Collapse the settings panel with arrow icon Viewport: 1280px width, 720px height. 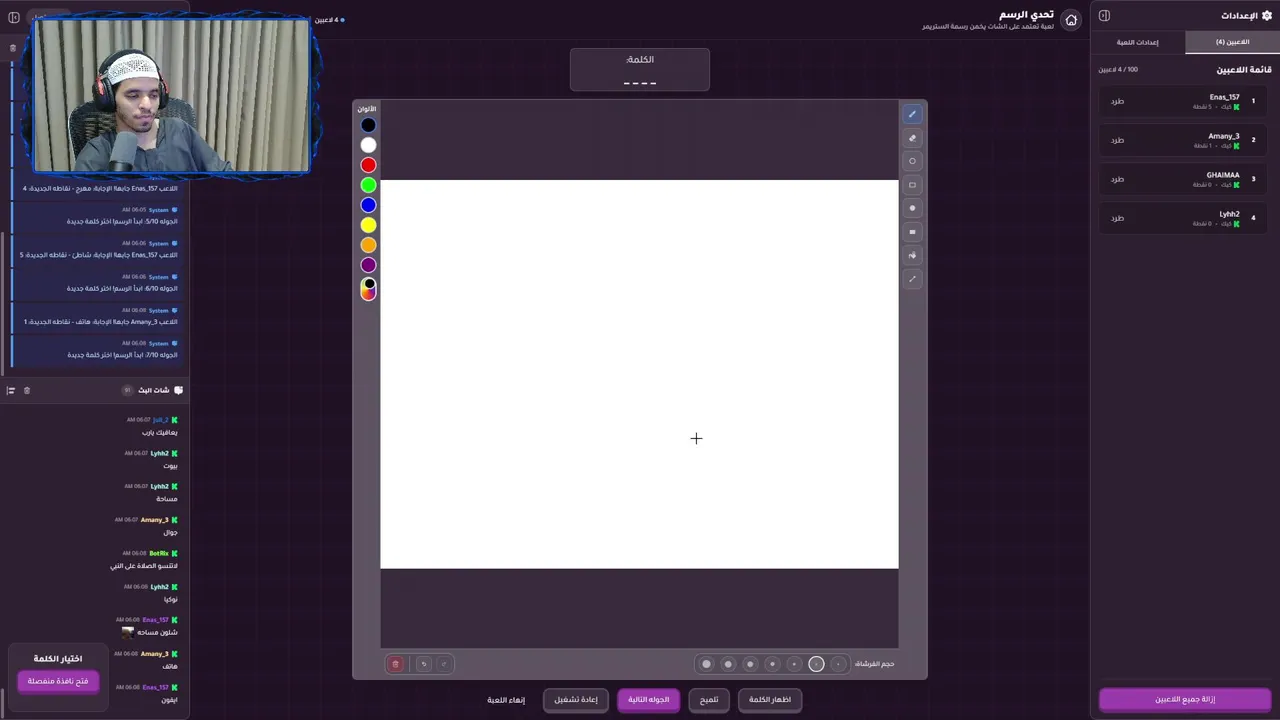point(1104,16)
